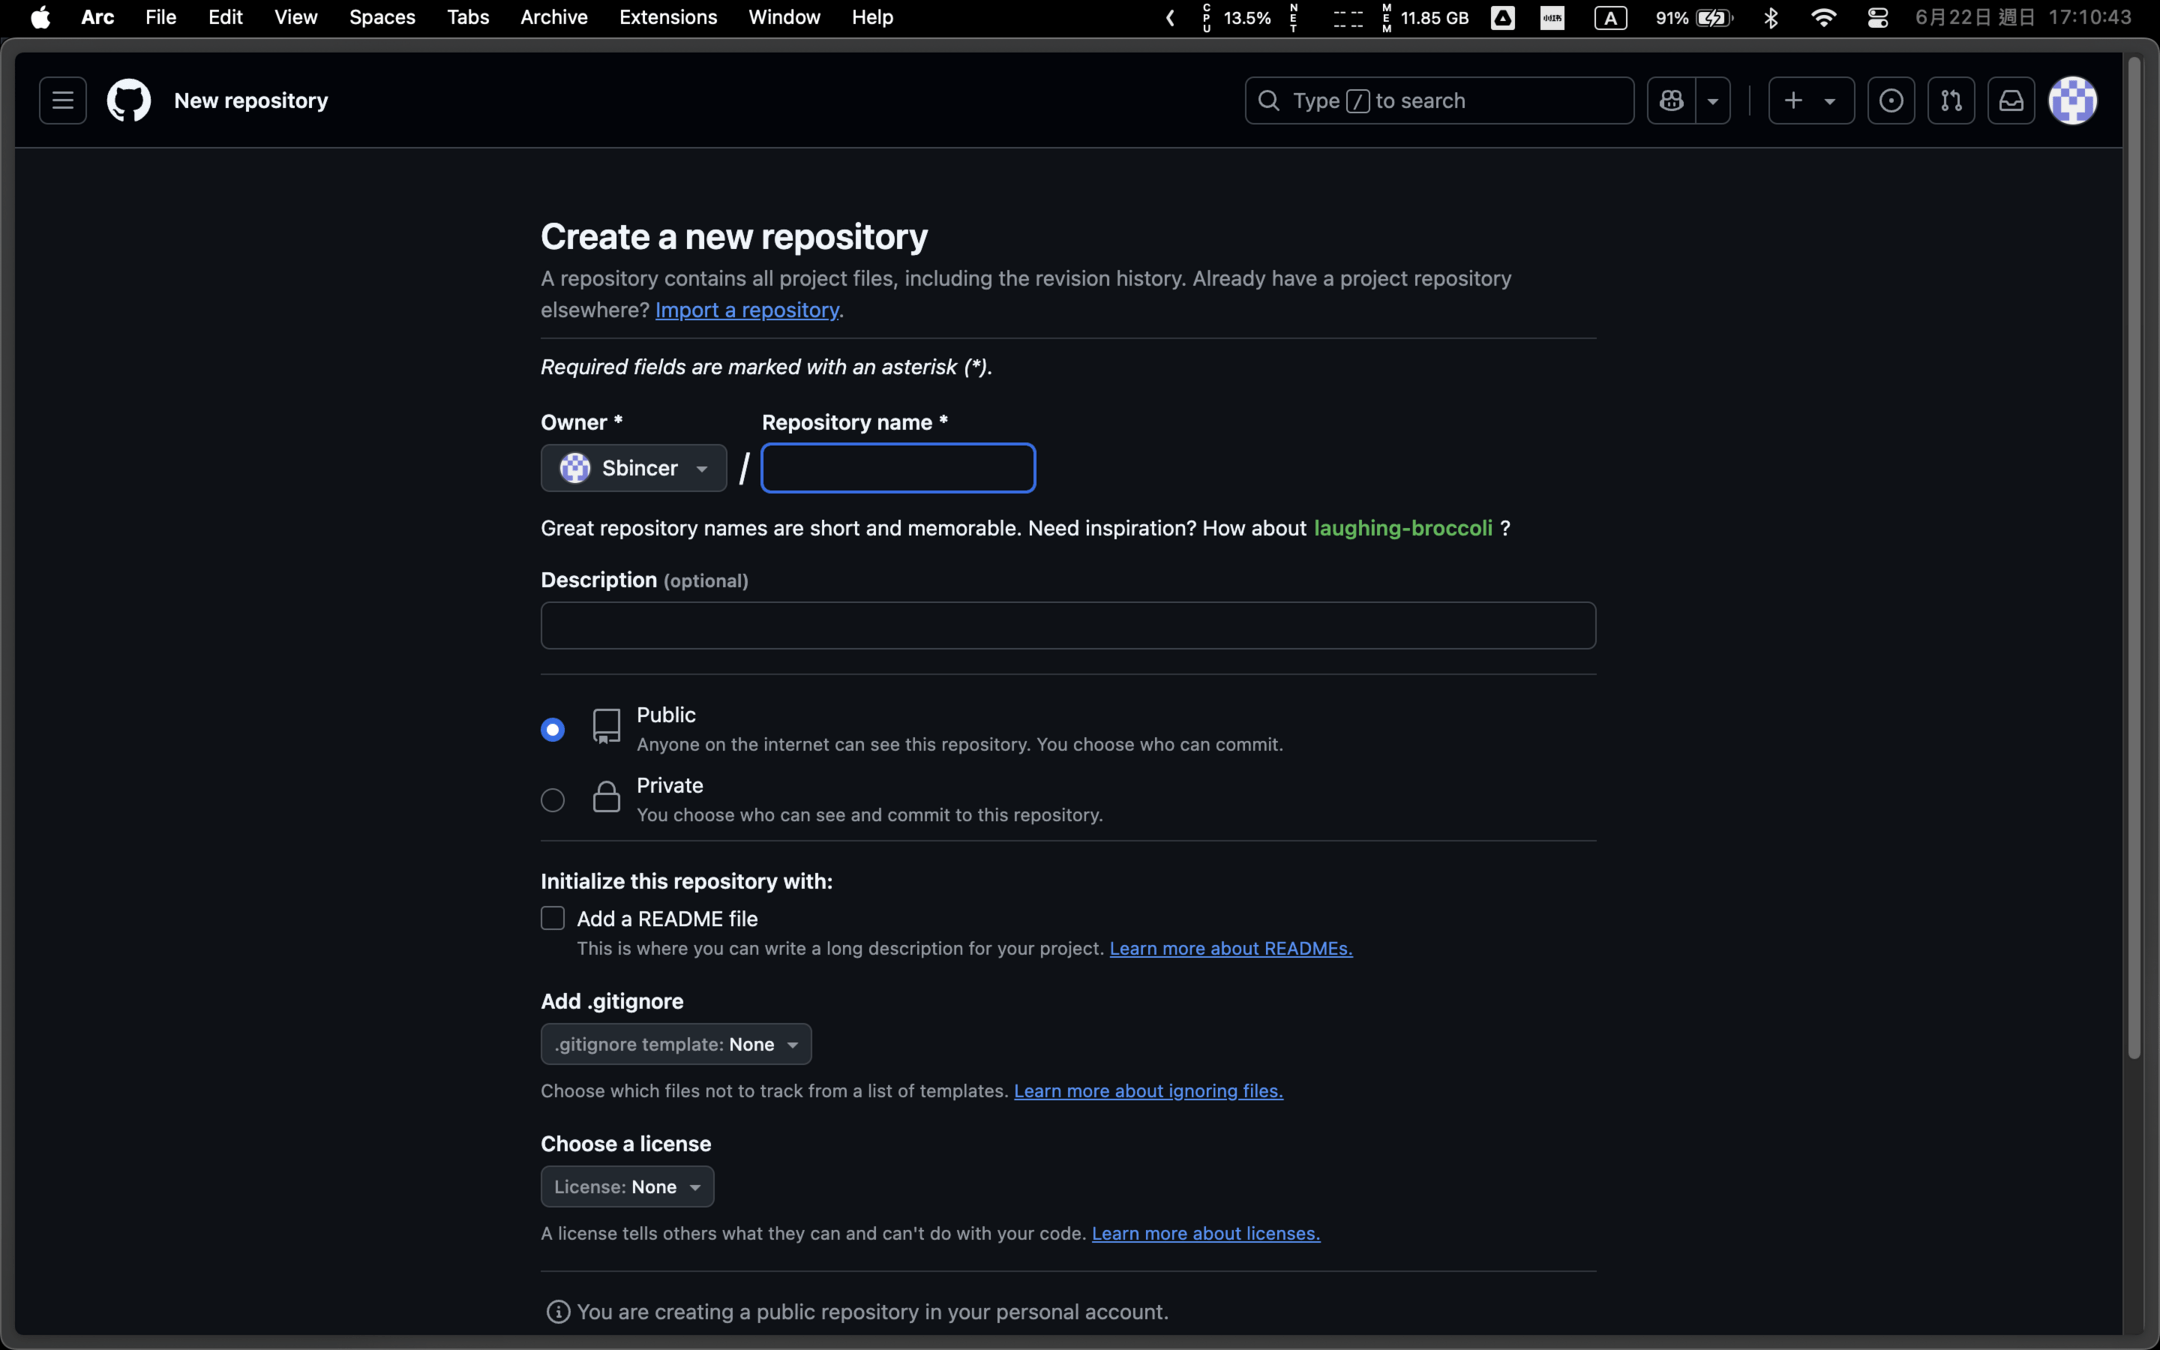Open the hamburger navigation menu
This screenshot has width=2160, height=1350.
coord(62,101)
